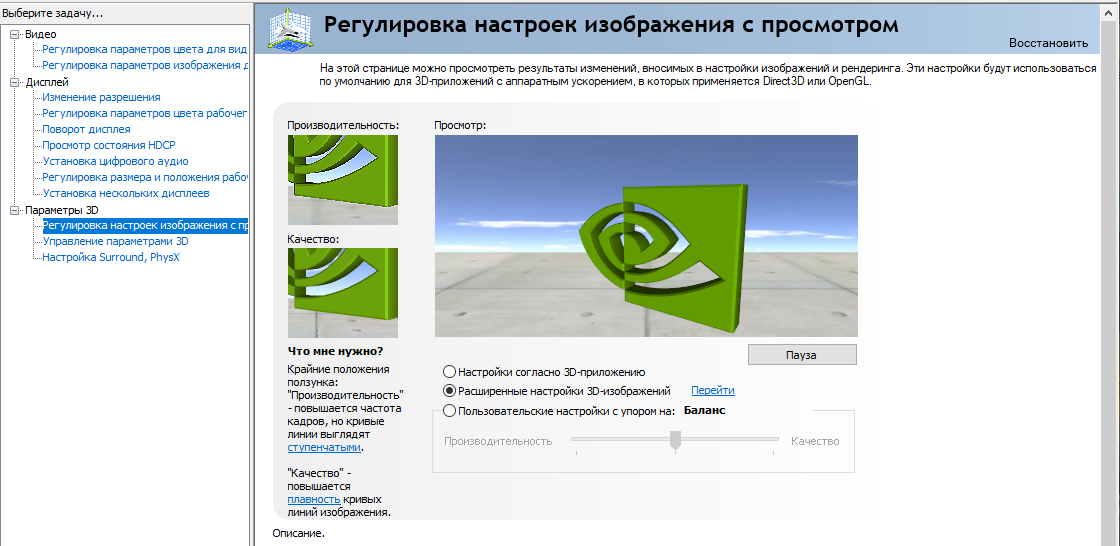Select Расширенные настройки 3D-изображений radio

click(x=449, y=391)
